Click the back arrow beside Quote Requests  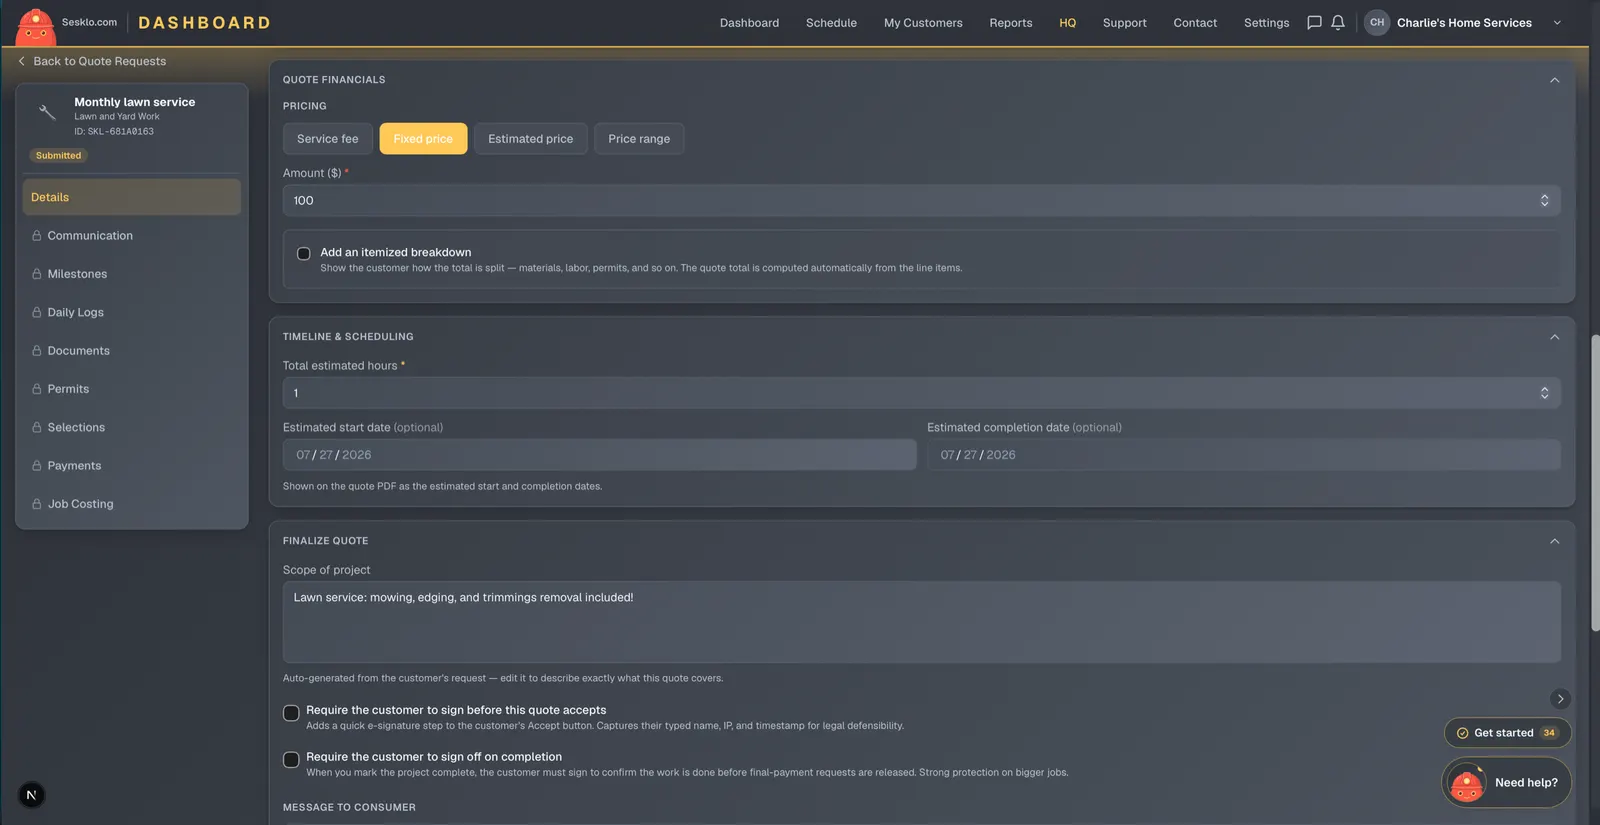[x=21, y=61]
